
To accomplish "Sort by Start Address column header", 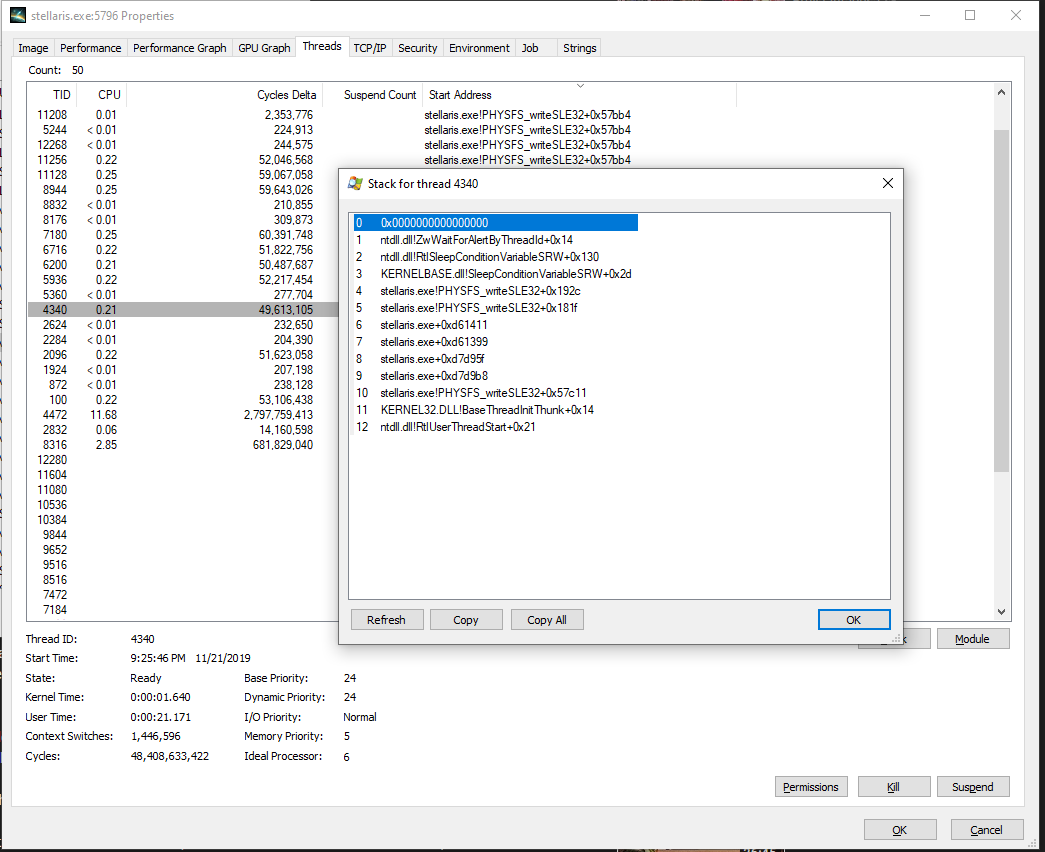I will (579, 95).
